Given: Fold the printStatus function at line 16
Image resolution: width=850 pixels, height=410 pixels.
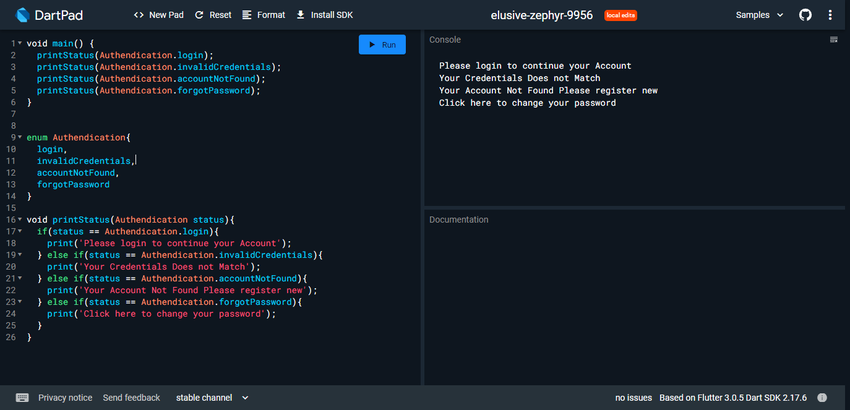Looking at the screenshot, I should pyautogui.click(x=19, y=219).
